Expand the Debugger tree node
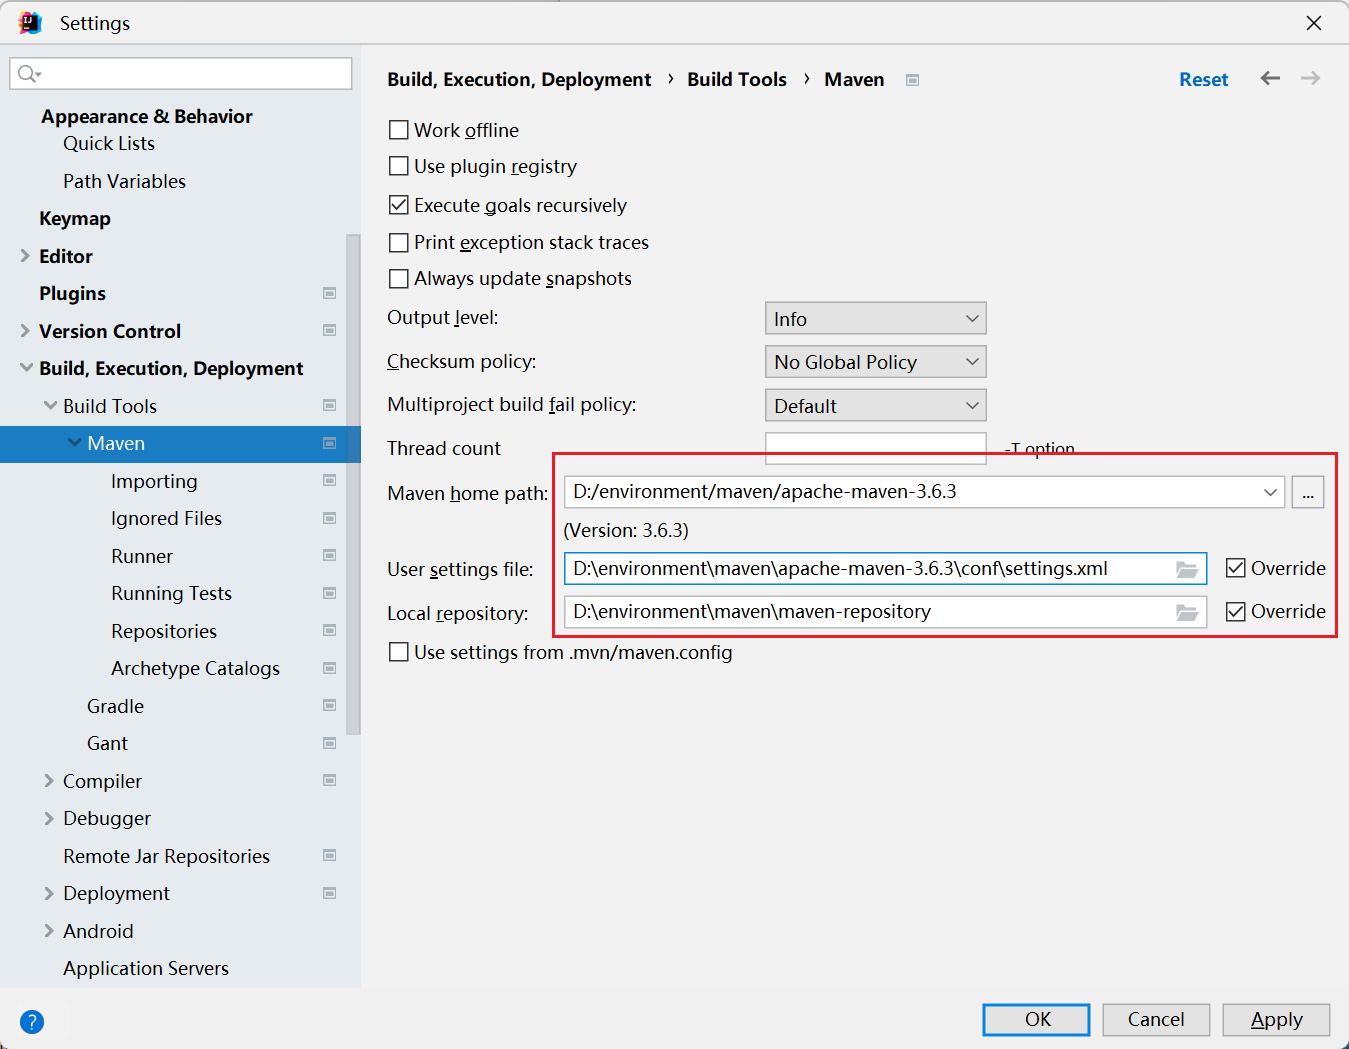The height and width of the screenshot is (1049, 1349). (49, 818)
